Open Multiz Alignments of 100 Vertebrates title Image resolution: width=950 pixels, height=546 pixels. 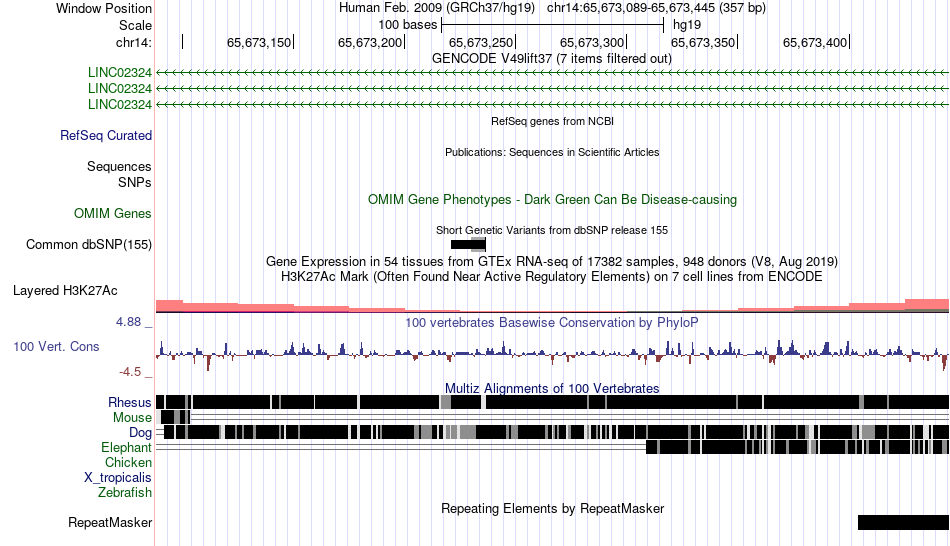pos(552,388)
